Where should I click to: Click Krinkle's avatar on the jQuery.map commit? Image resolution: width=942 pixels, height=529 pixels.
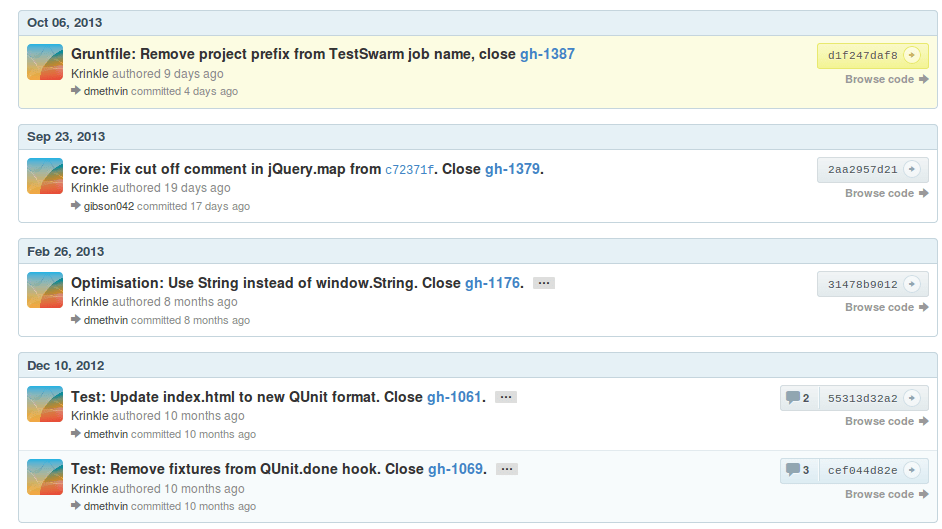click(45, 176)
